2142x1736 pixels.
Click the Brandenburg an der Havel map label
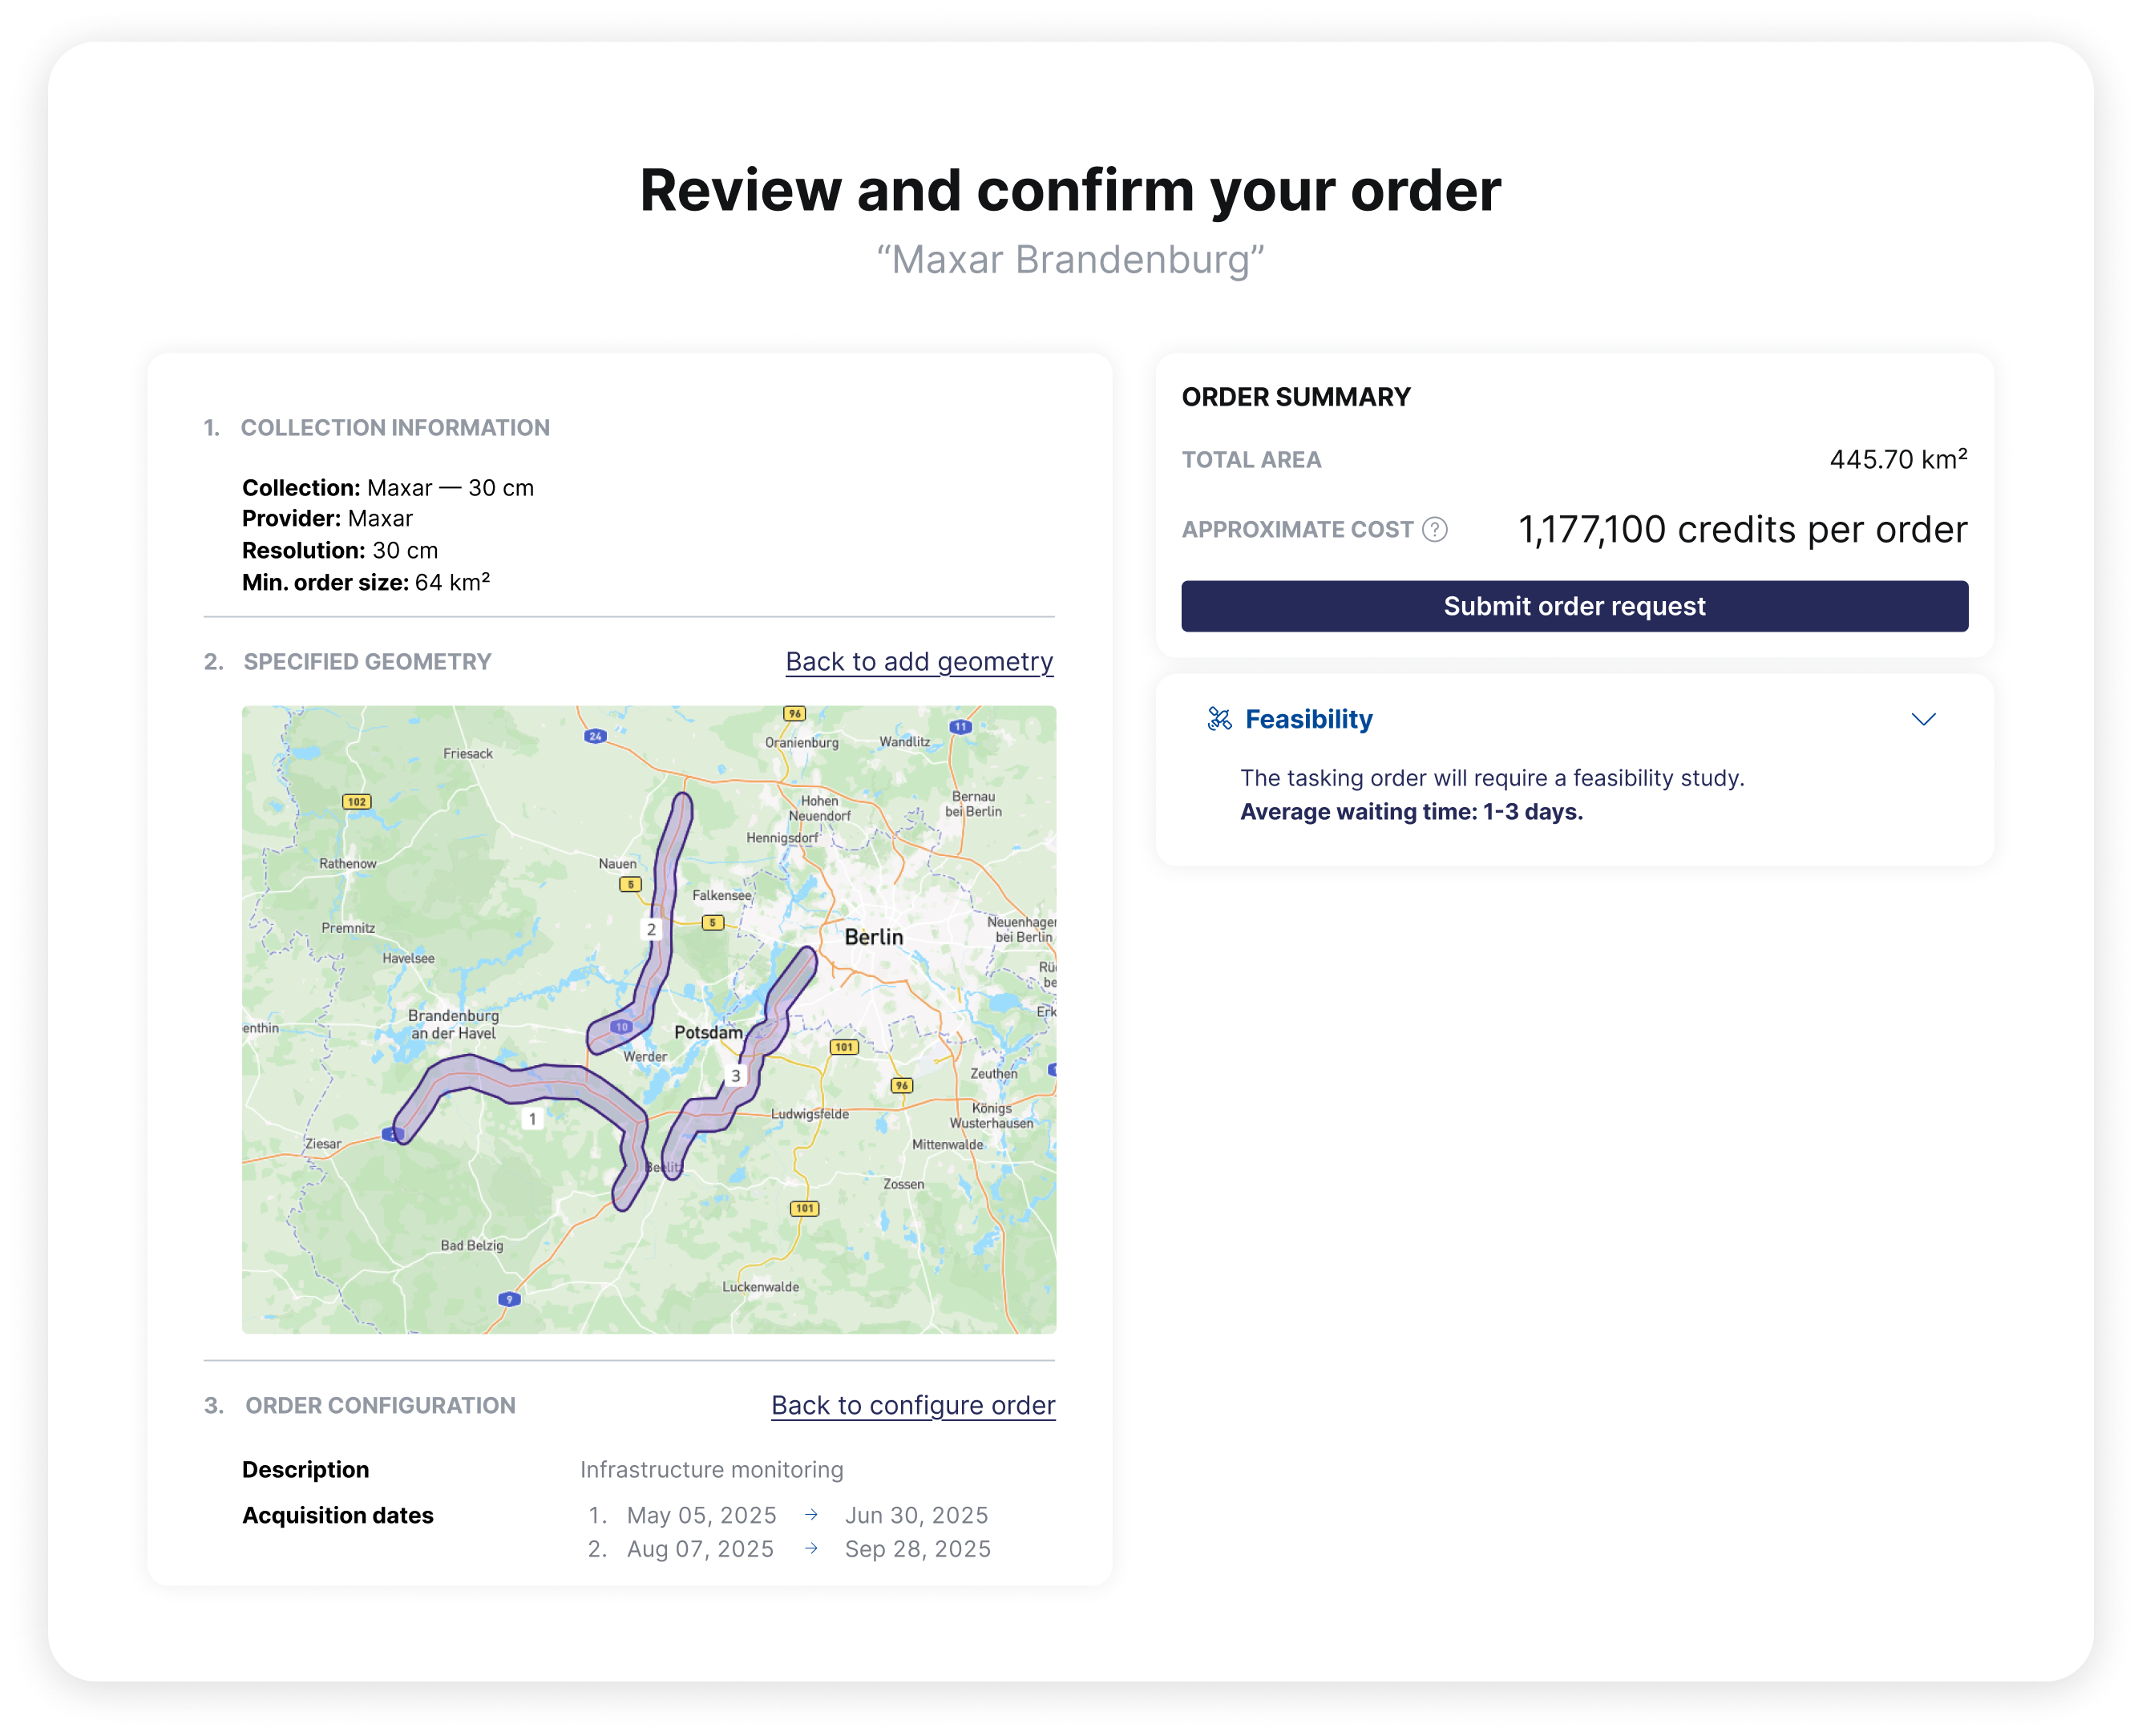pyautogui.click(x=453, y=1024)
